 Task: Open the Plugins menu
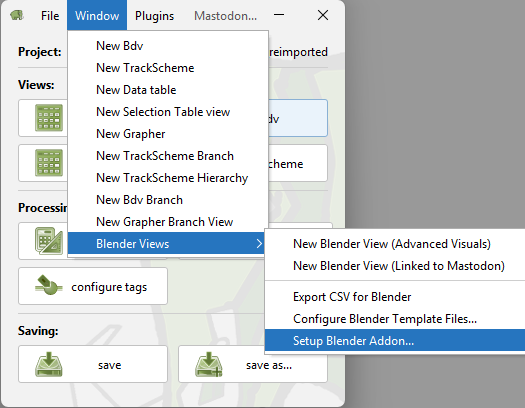[154, 15]
